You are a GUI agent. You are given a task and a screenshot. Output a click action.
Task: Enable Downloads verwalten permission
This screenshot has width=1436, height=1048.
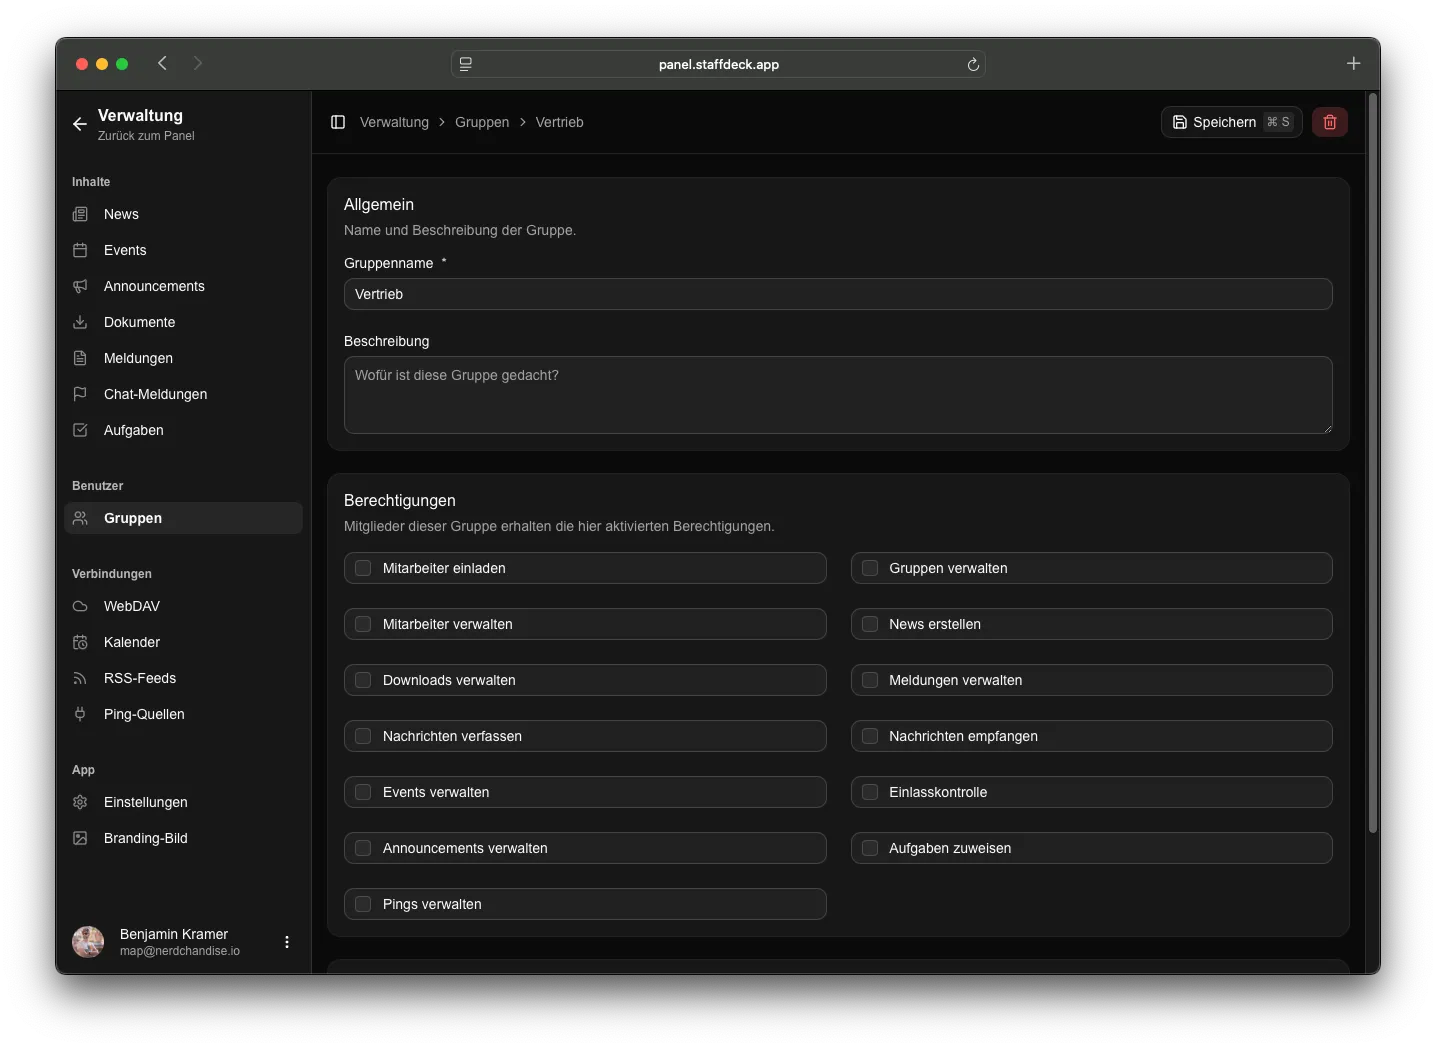pyautogui.click(x=363, y=680)
